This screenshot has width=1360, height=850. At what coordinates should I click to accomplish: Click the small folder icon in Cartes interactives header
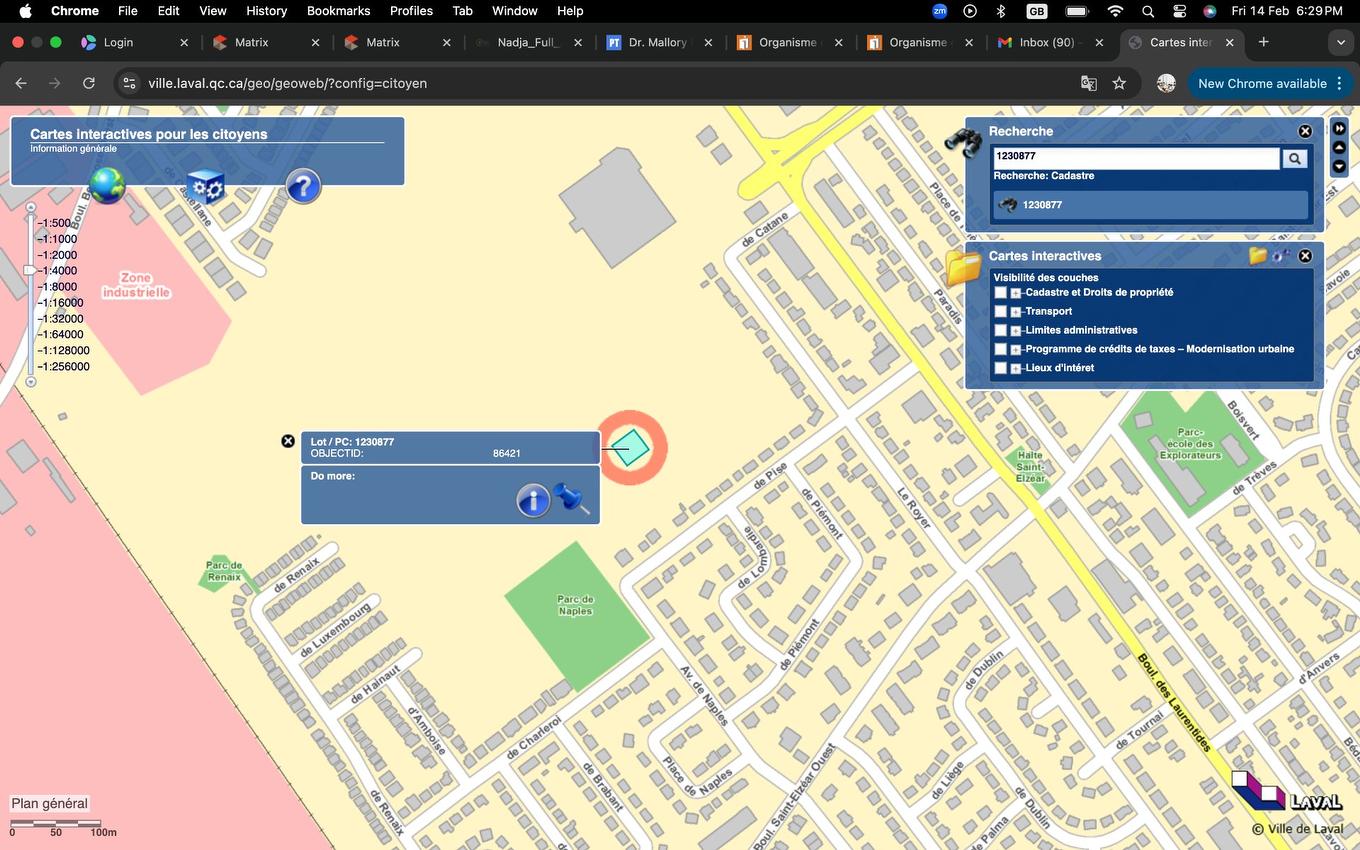click(1257, 256)
